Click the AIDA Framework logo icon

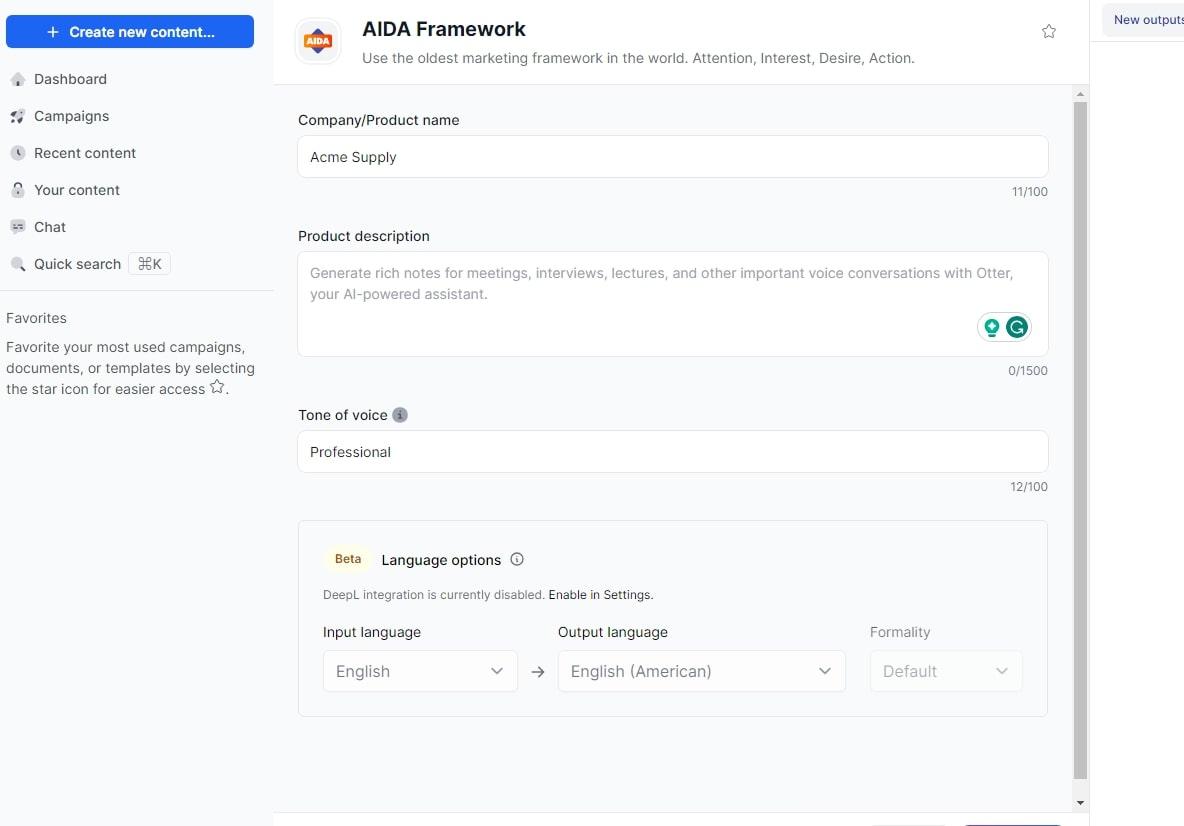pyautogui.click(x=318, y=41)
